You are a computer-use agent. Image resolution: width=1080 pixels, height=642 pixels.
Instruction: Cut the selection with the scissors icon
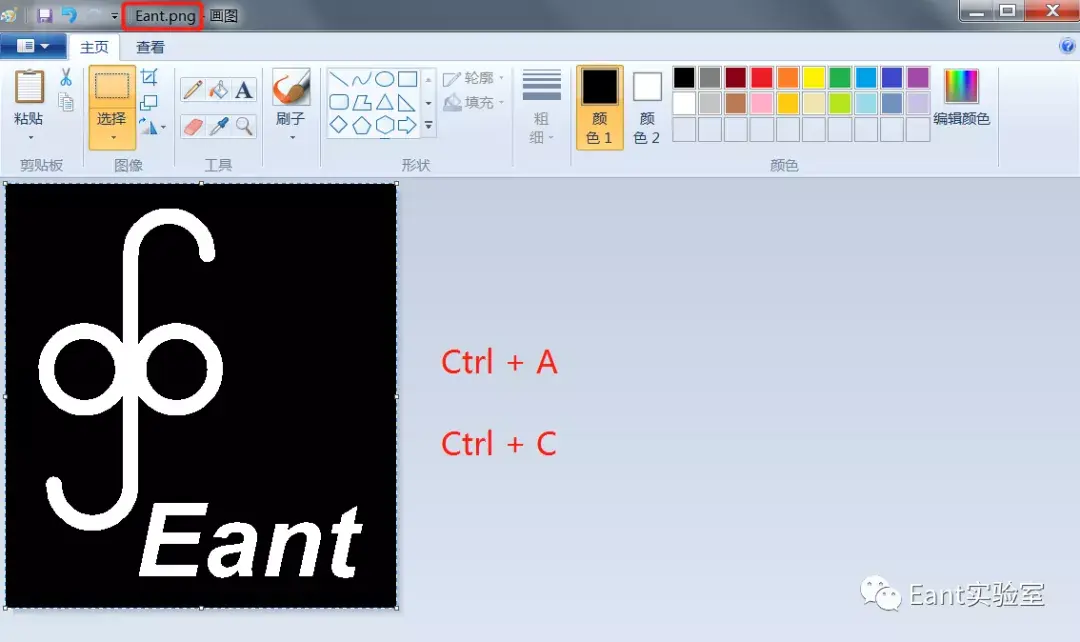pos(66,77)
